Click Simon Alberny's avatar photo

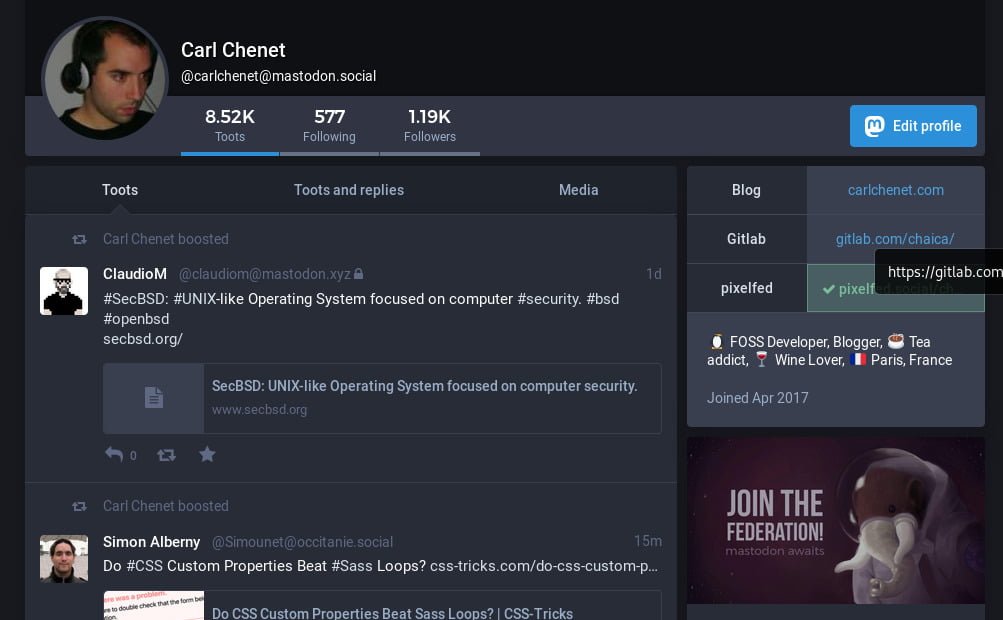(64, 558)
